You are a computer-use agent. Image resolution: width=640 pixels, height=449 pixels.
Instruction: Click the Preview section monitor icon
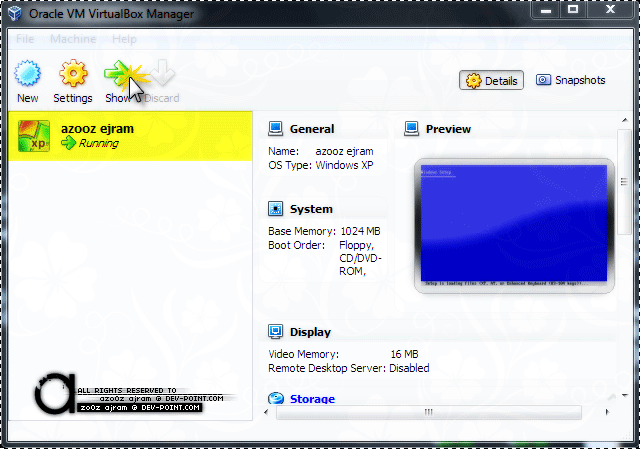point(411,129)
